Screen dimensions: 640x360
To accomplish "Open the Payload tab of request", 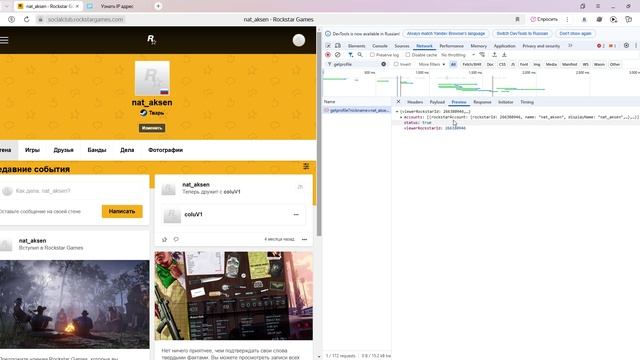I will pyautogui.click(x=437, y=102).
